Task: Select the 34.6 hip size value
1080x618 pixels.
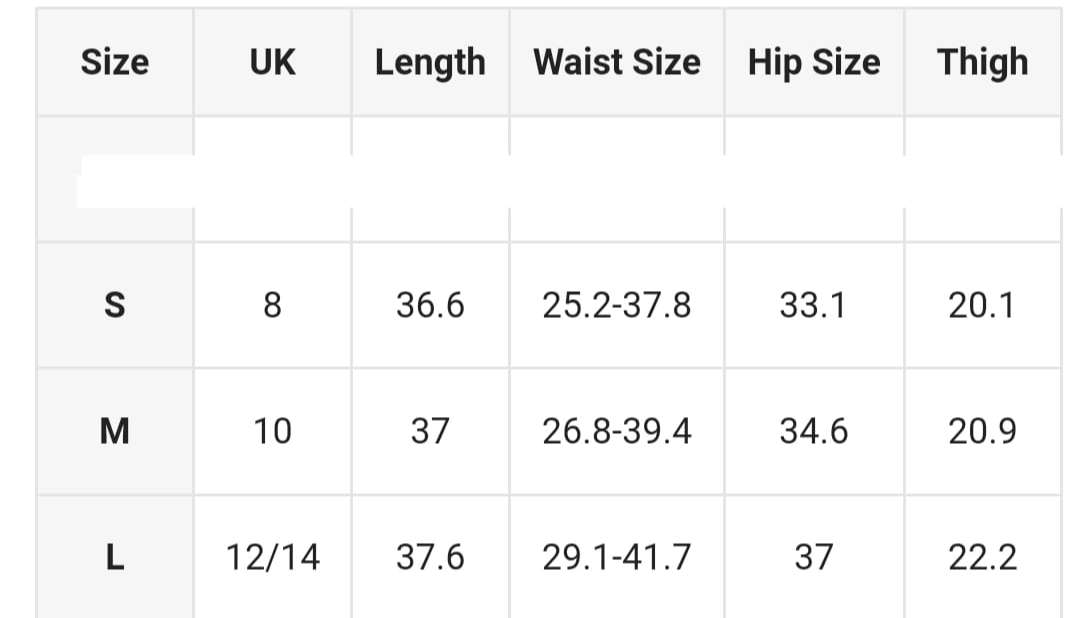Action: tap(814, 431)
